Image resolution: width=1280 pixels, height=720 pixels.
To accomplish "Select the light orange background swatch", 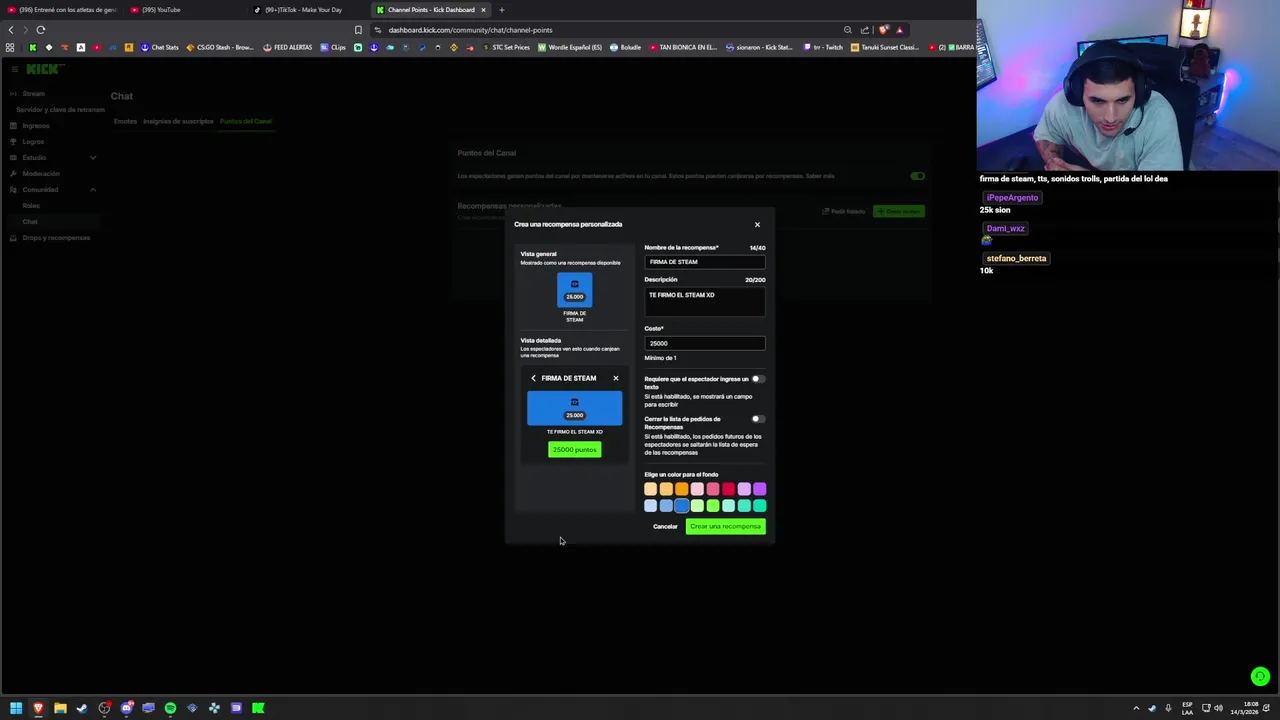I will click(x=651, y=489).
